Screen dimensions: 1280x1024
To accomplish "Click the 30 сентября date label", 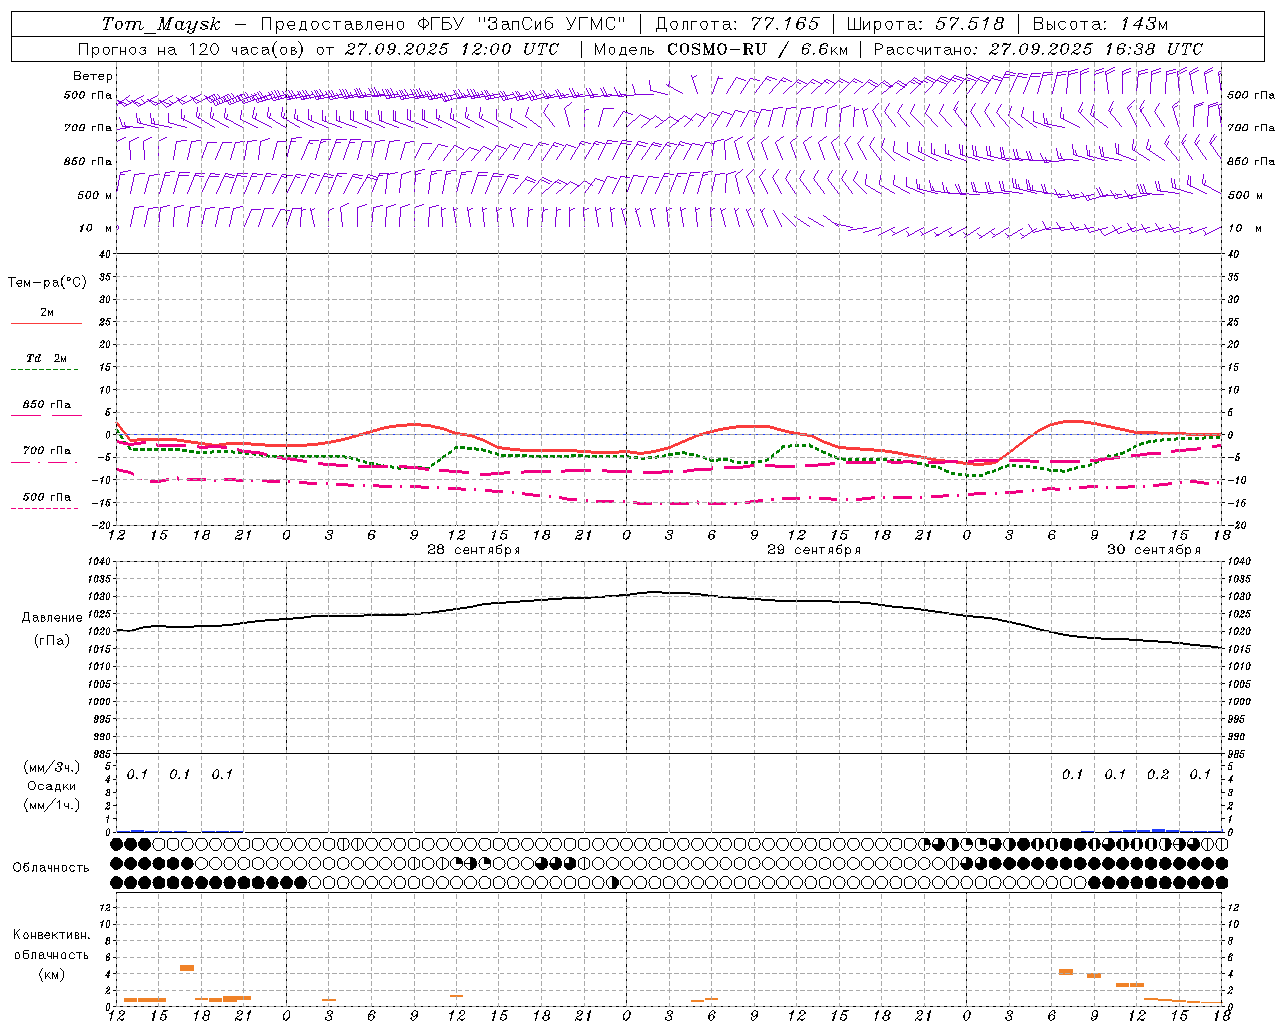I will 1154,550.
